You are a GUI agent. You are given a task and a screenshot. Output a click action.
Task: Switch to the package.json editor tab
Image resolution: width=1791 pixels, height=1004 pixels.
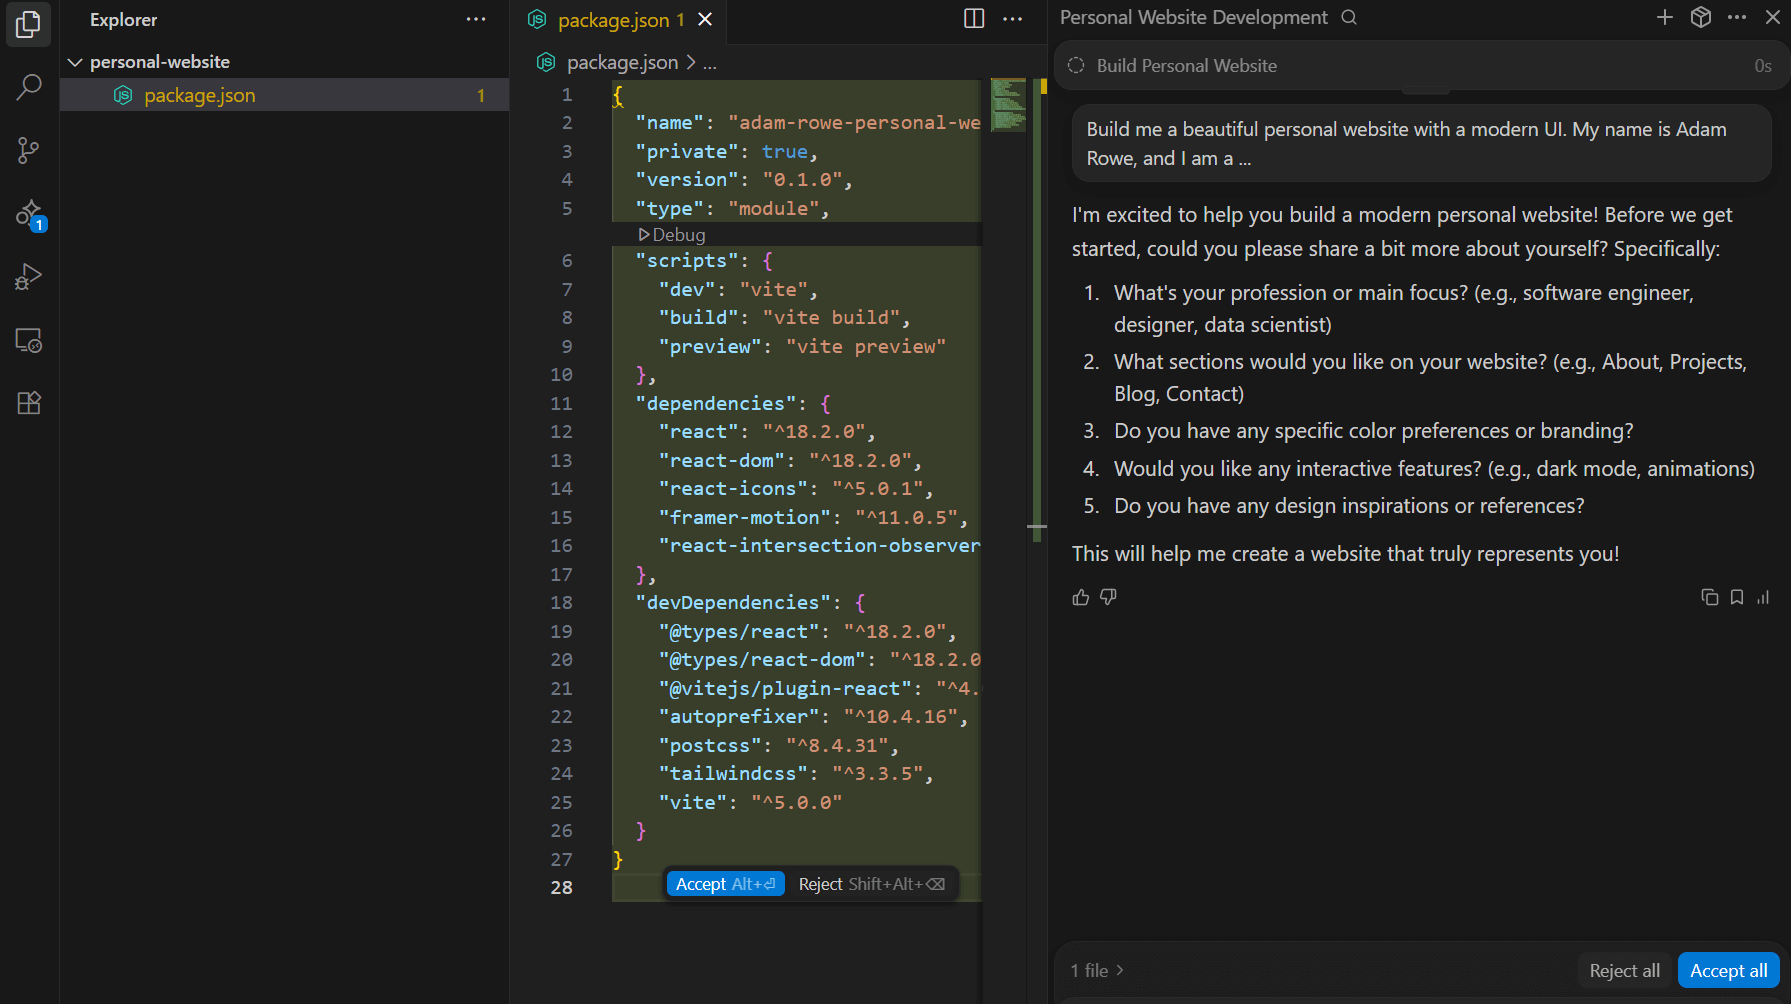click(613, 19)
